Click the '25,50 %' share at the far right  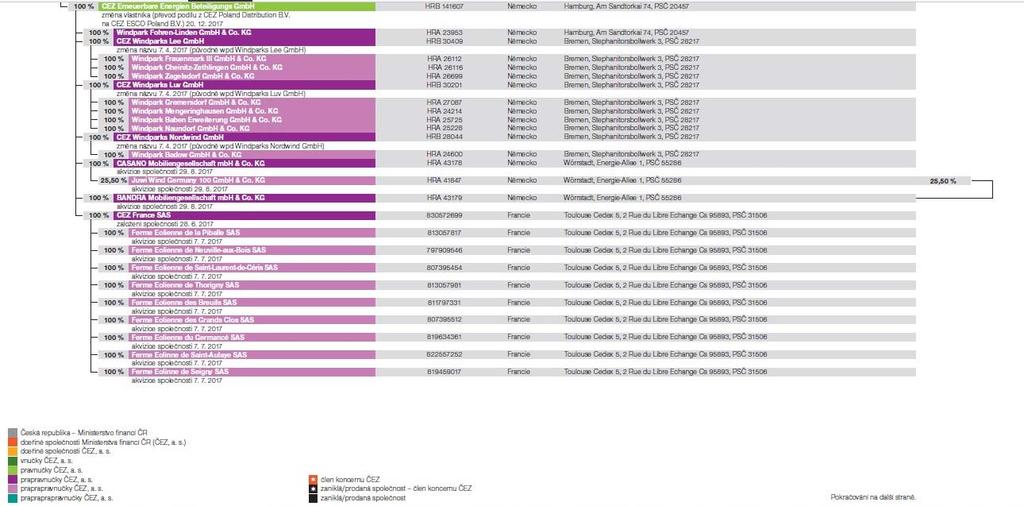coord(943,180)
